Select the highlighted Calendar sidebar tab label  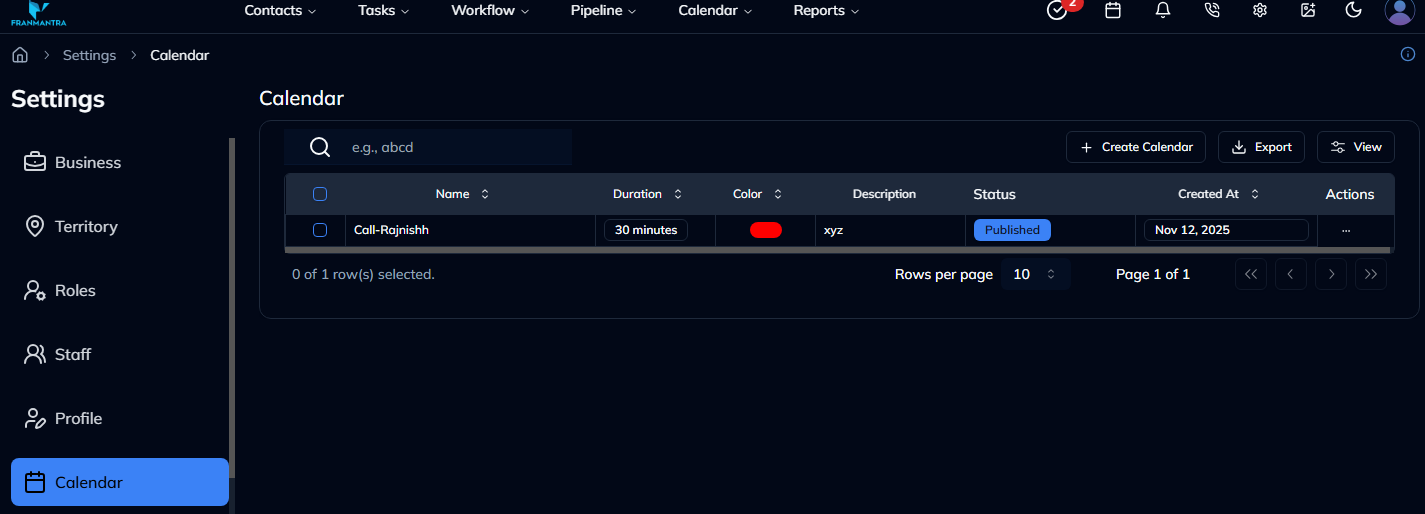[89, 482]
